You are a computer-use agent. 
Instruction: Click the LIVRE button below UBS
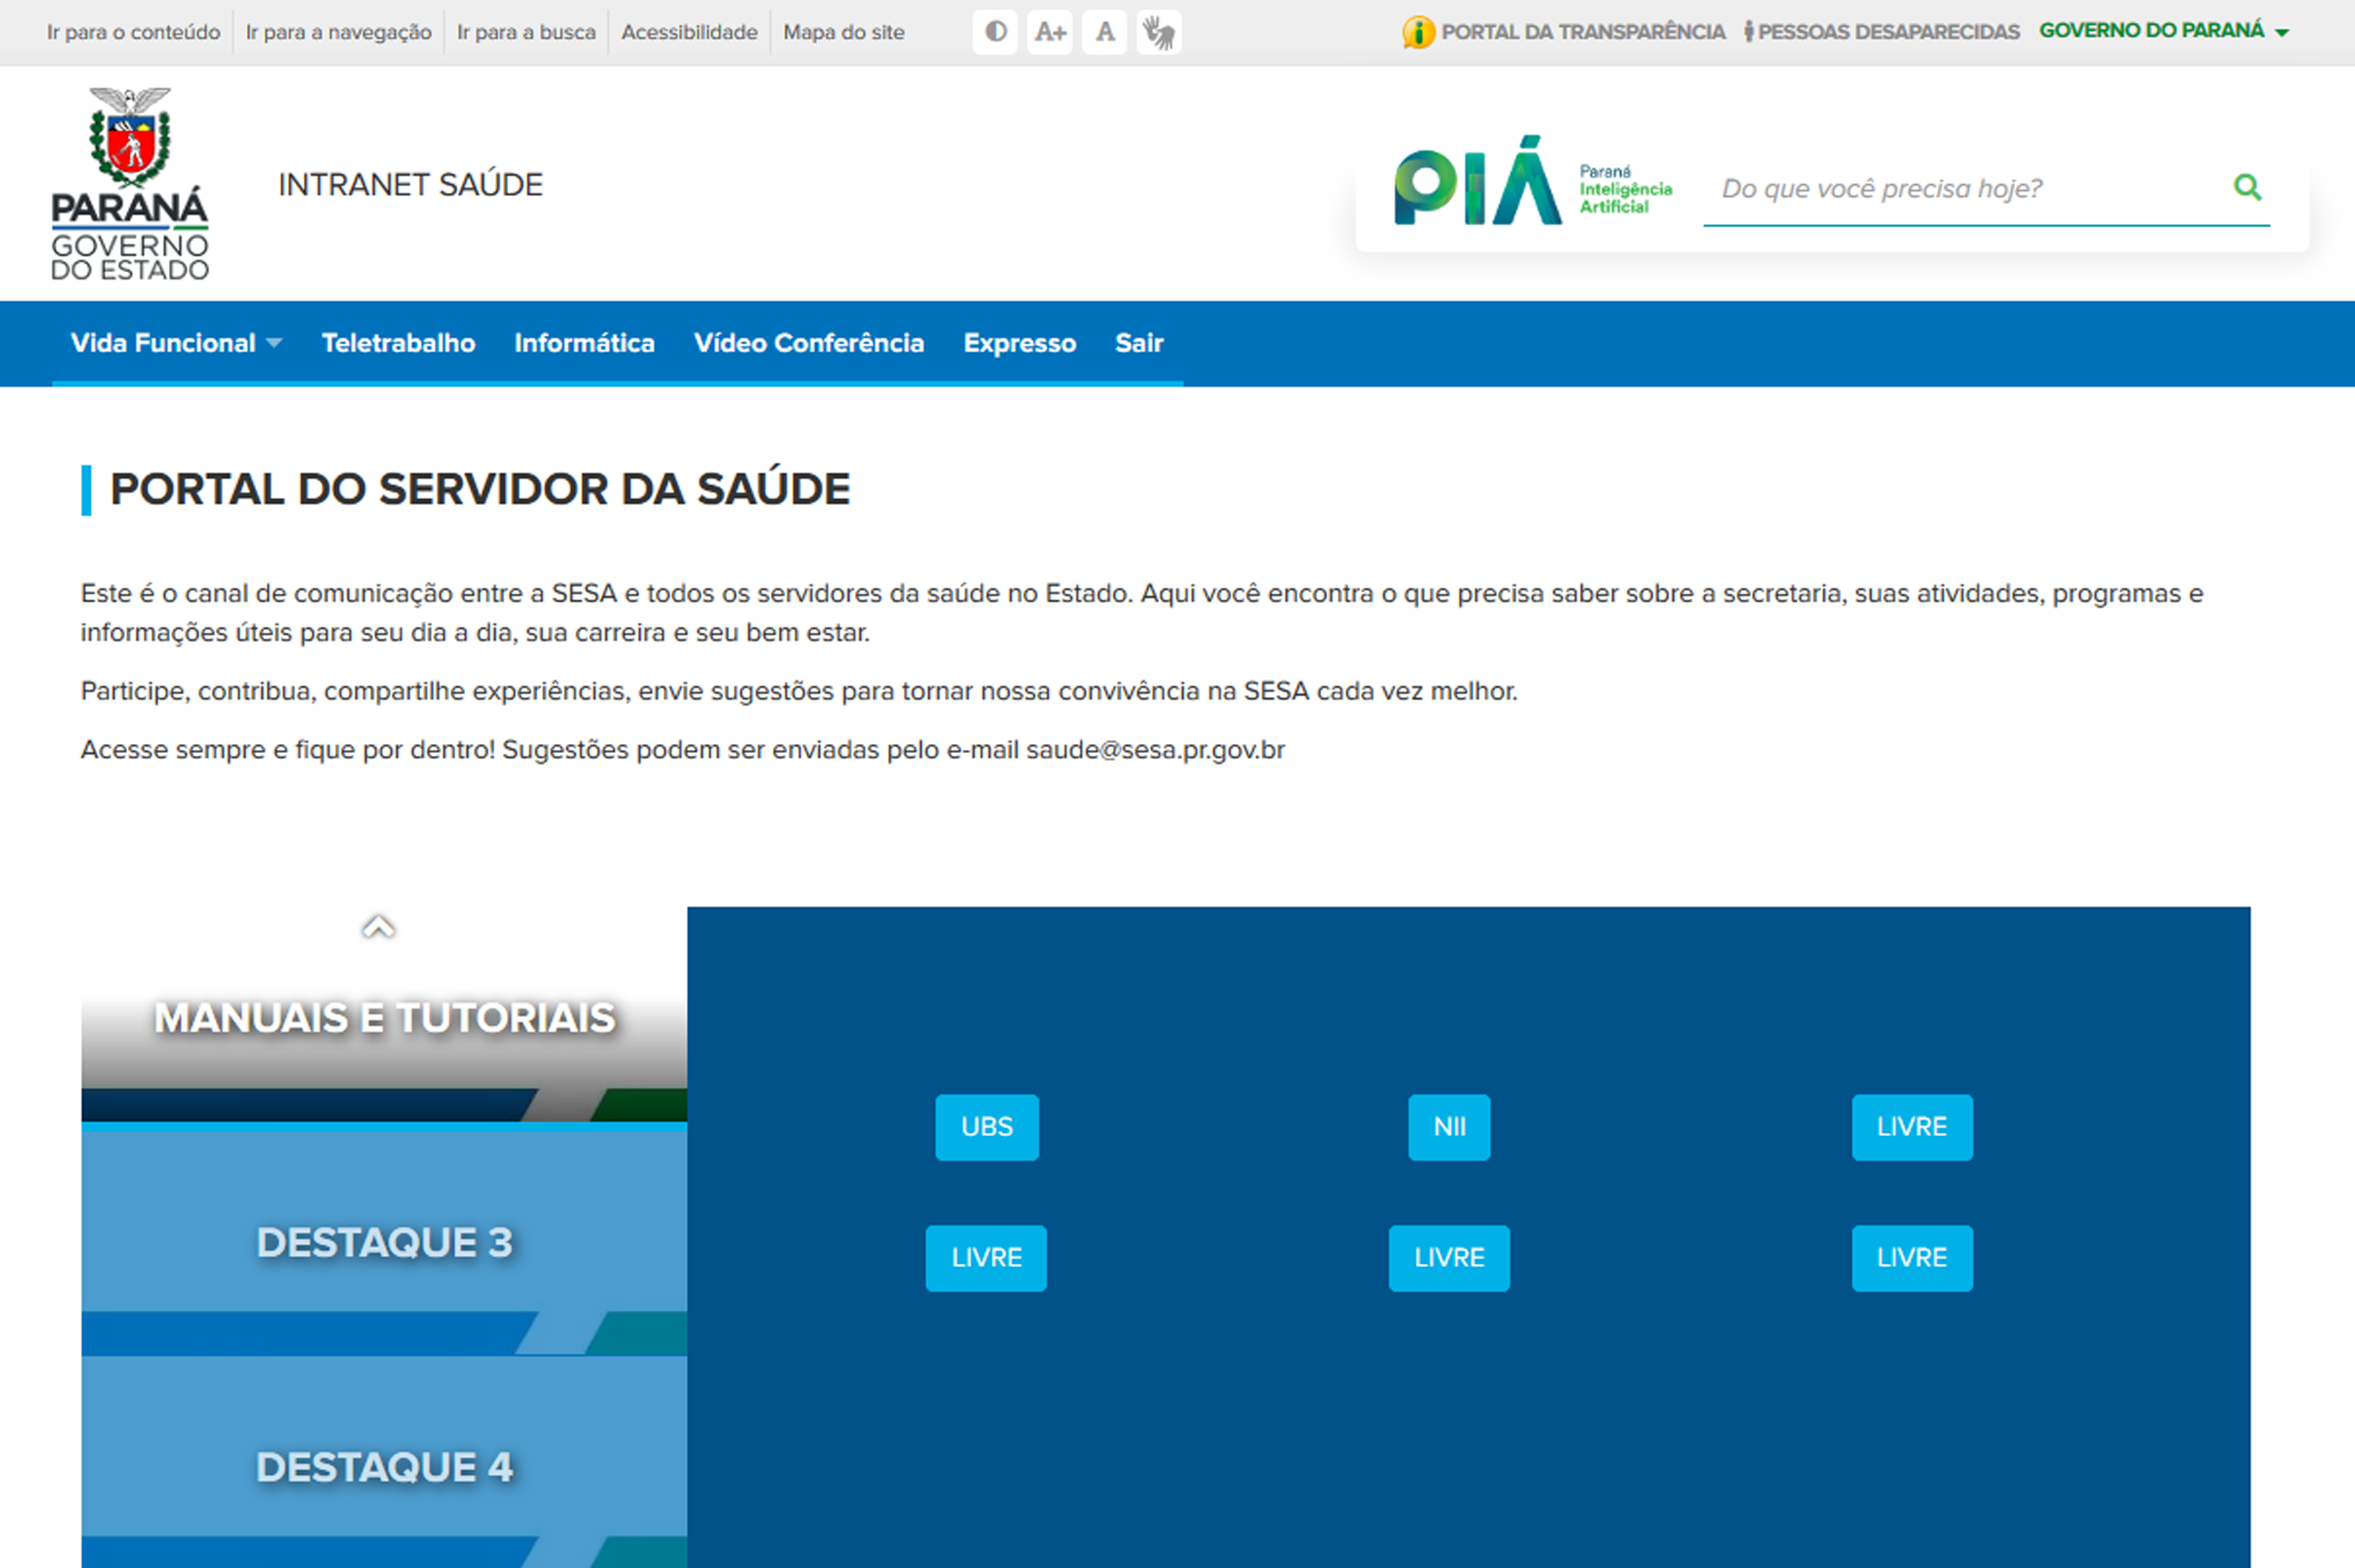coord(986,1258)
